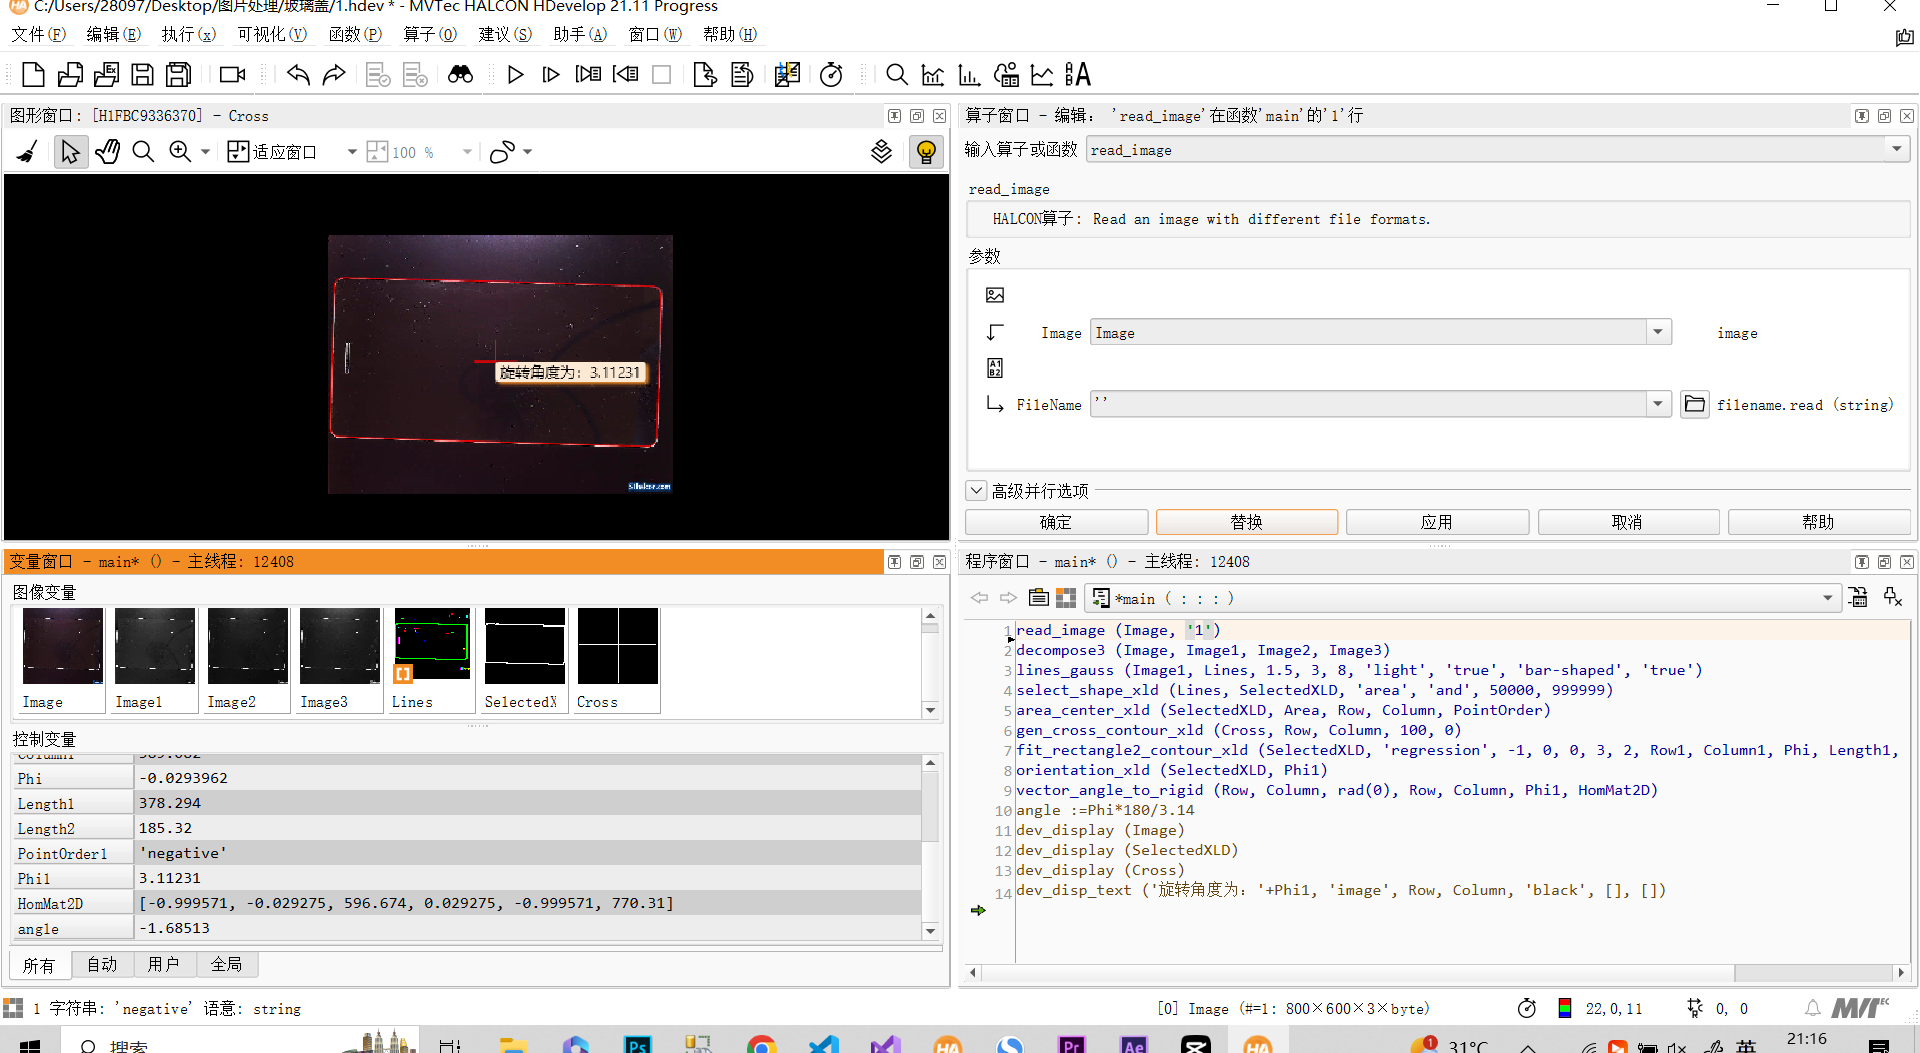This screenshot has height=1053, width=1920.
Task: Redo the last undone edit
Action: [334, 74]
